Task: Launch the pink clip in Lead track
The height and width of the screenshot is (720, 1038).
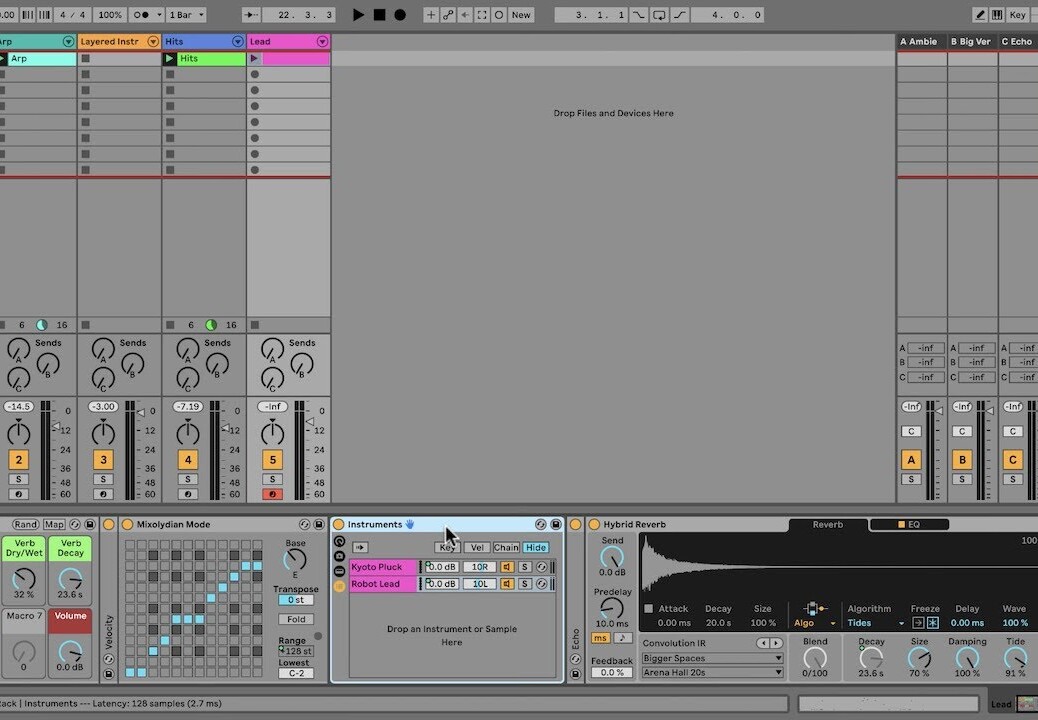Action: (254, 58)
